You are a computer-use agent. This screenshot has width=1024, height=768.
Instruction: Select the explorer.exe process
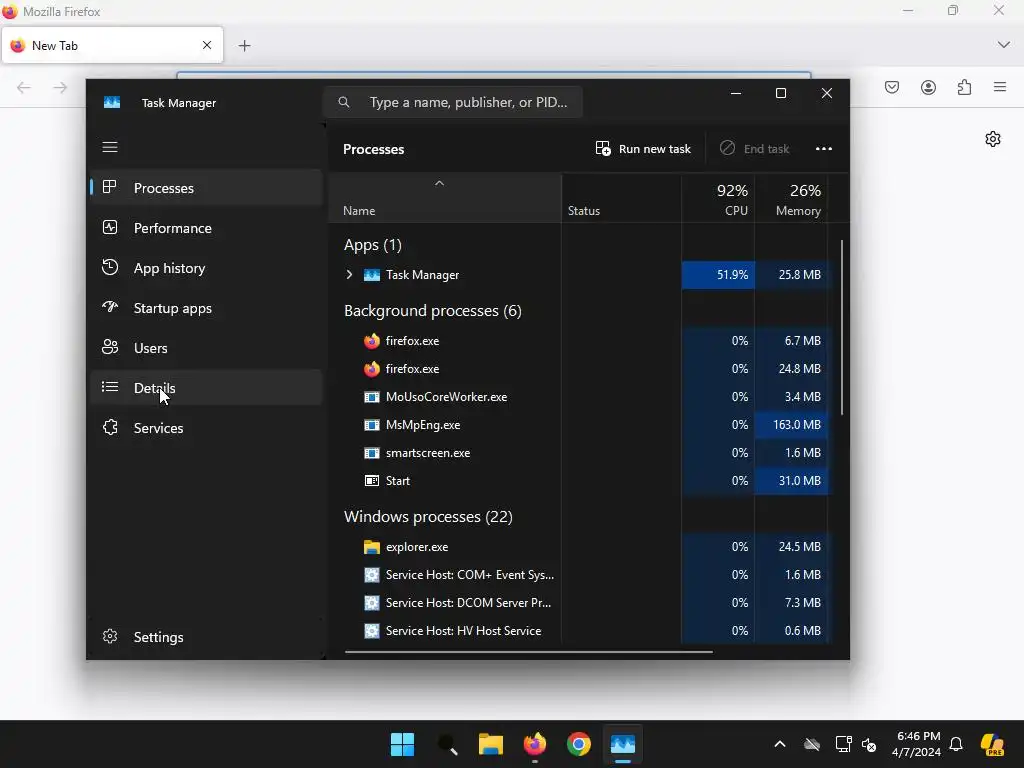(579, 547)
